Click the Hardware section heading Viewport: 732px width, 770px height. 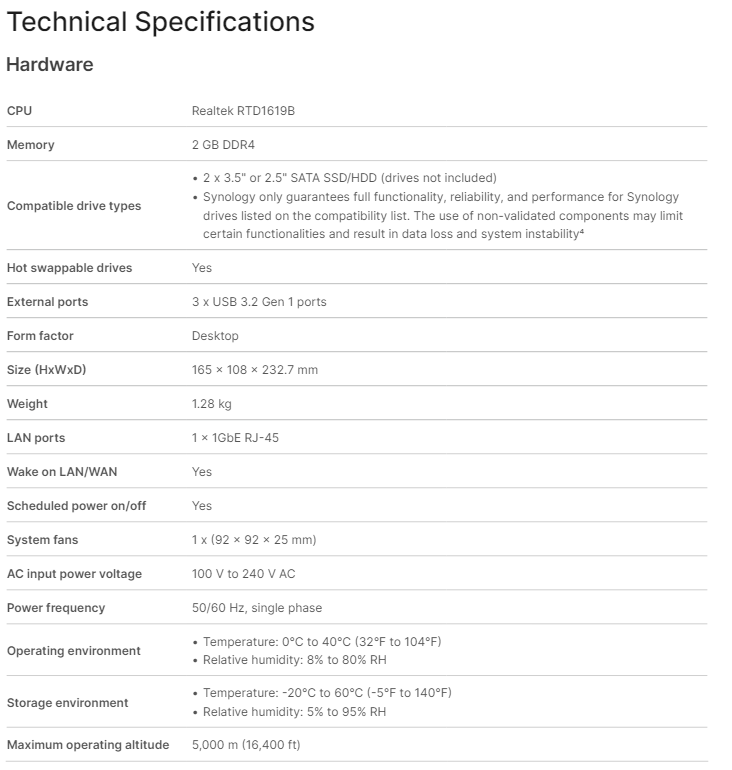(50, 65)
